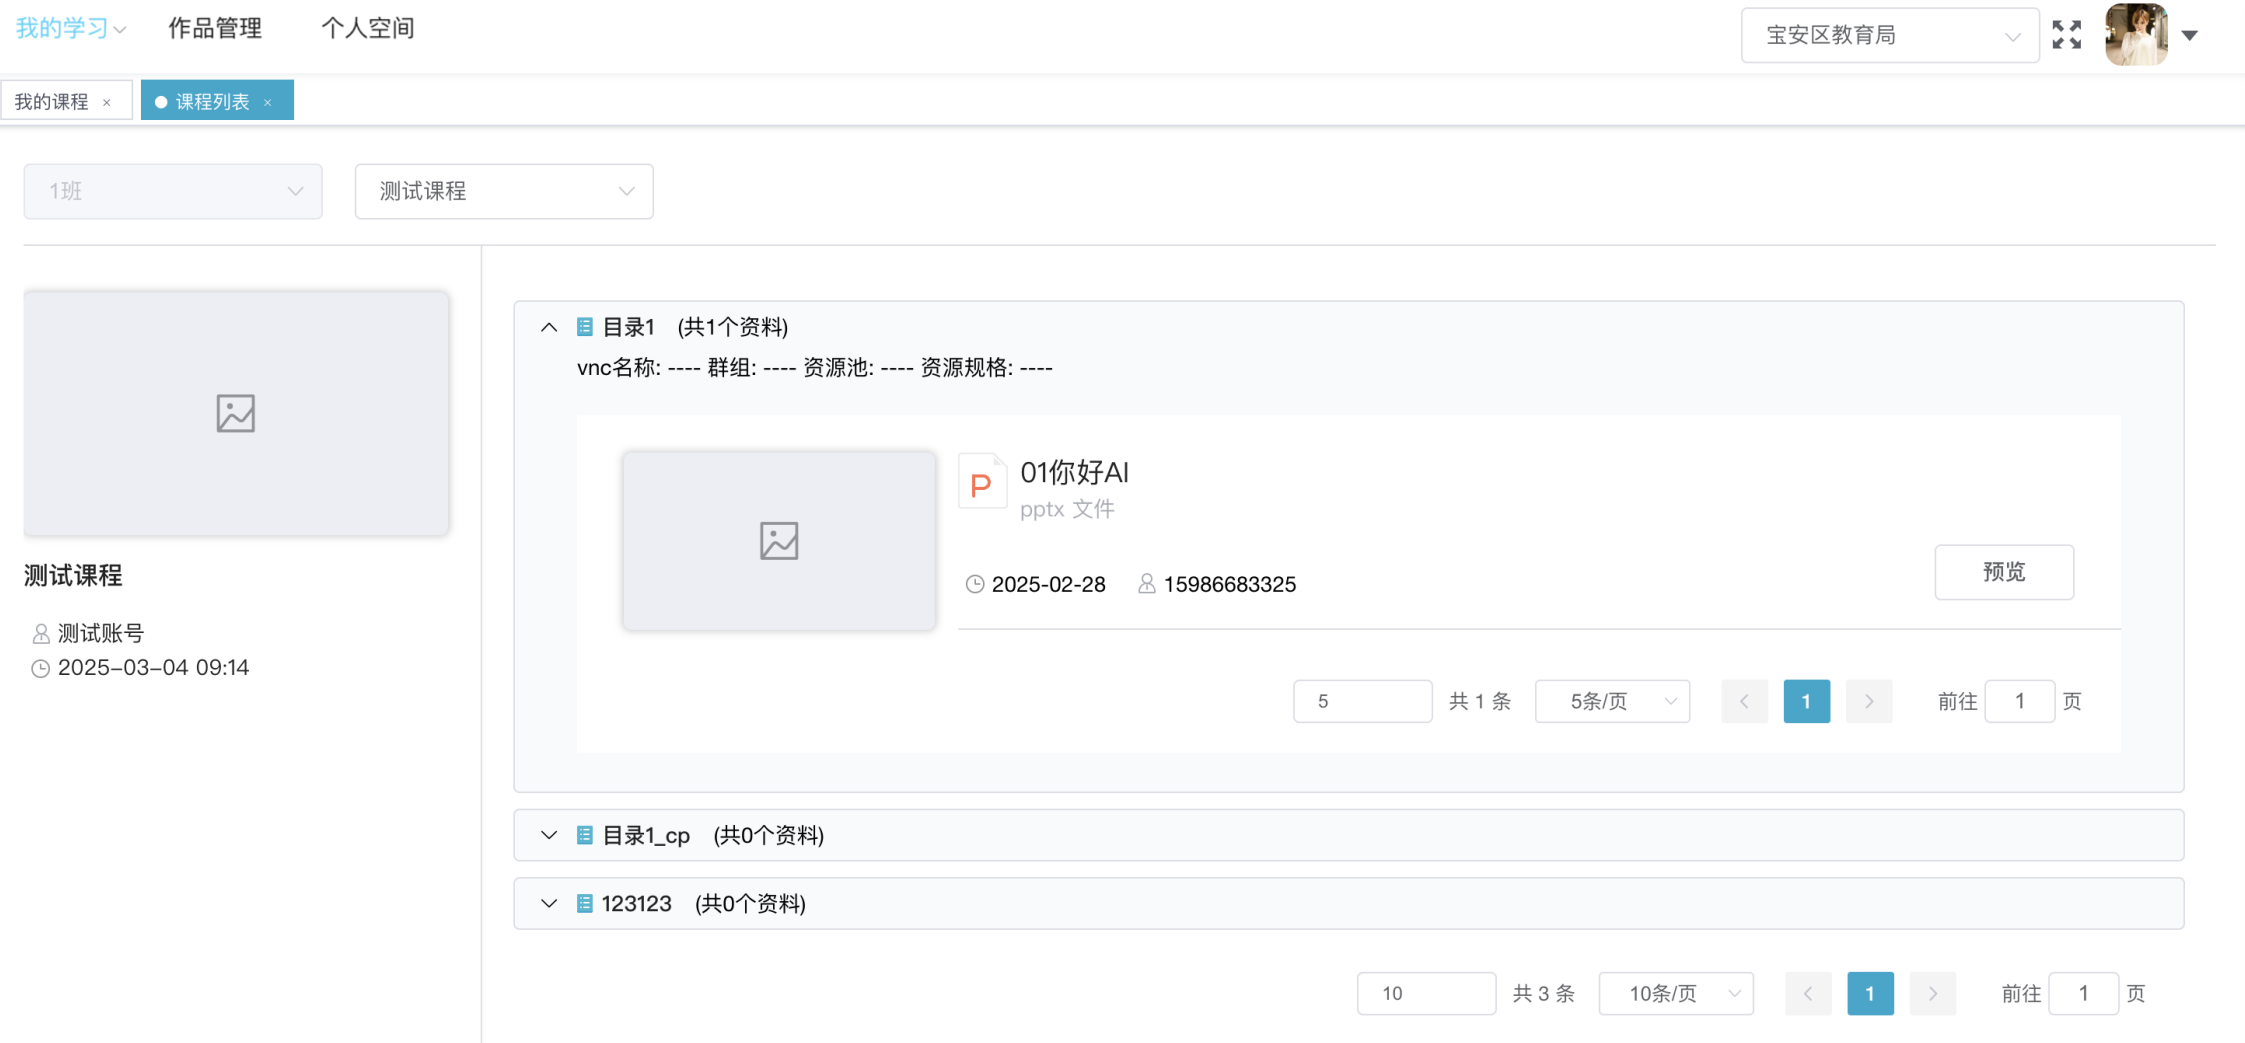Click the fullscreen toggle icon

click(x=2066, y=35)
